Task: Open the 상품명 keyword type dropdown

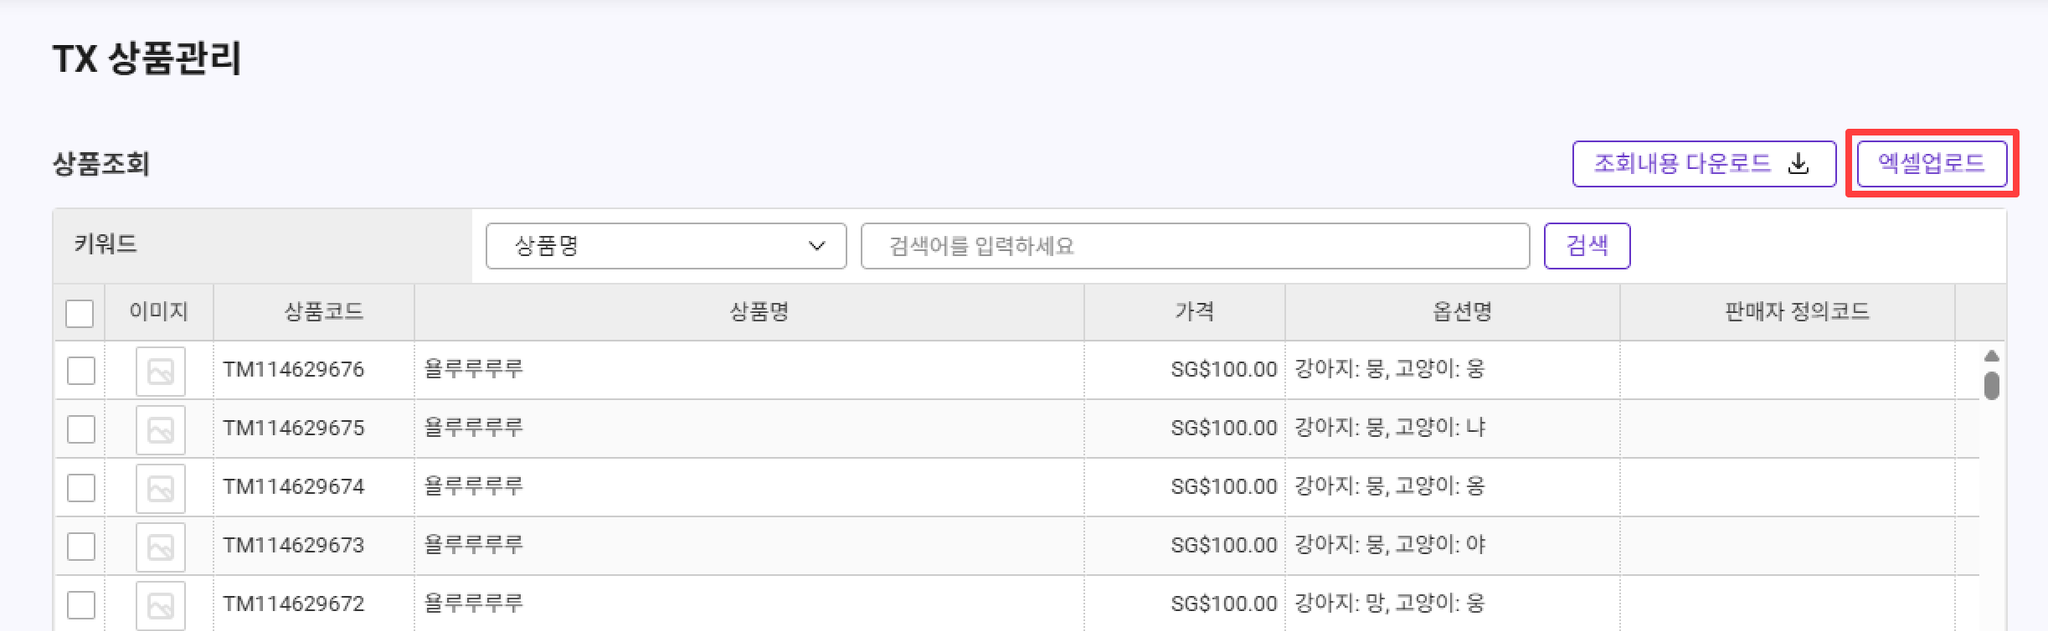Action: tap(665, 246)
